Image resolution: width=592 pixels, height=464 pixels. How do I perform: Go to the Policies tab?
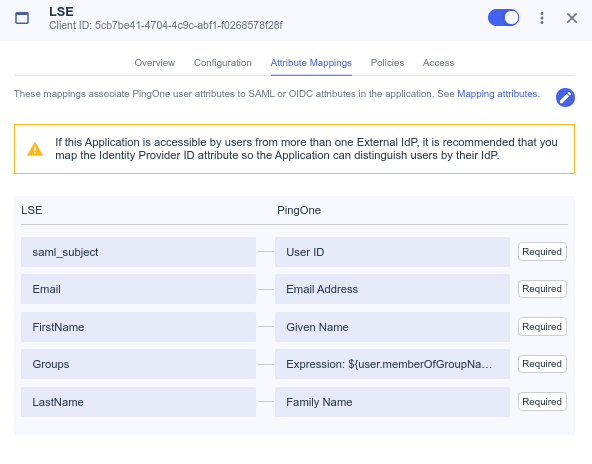[387, 63]
